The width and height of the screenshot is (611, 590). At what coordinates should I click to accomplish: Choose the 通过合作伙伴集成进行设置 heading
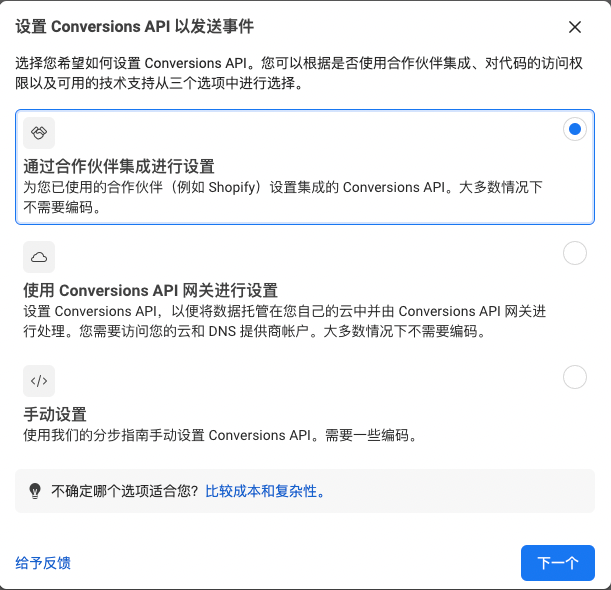119,166
